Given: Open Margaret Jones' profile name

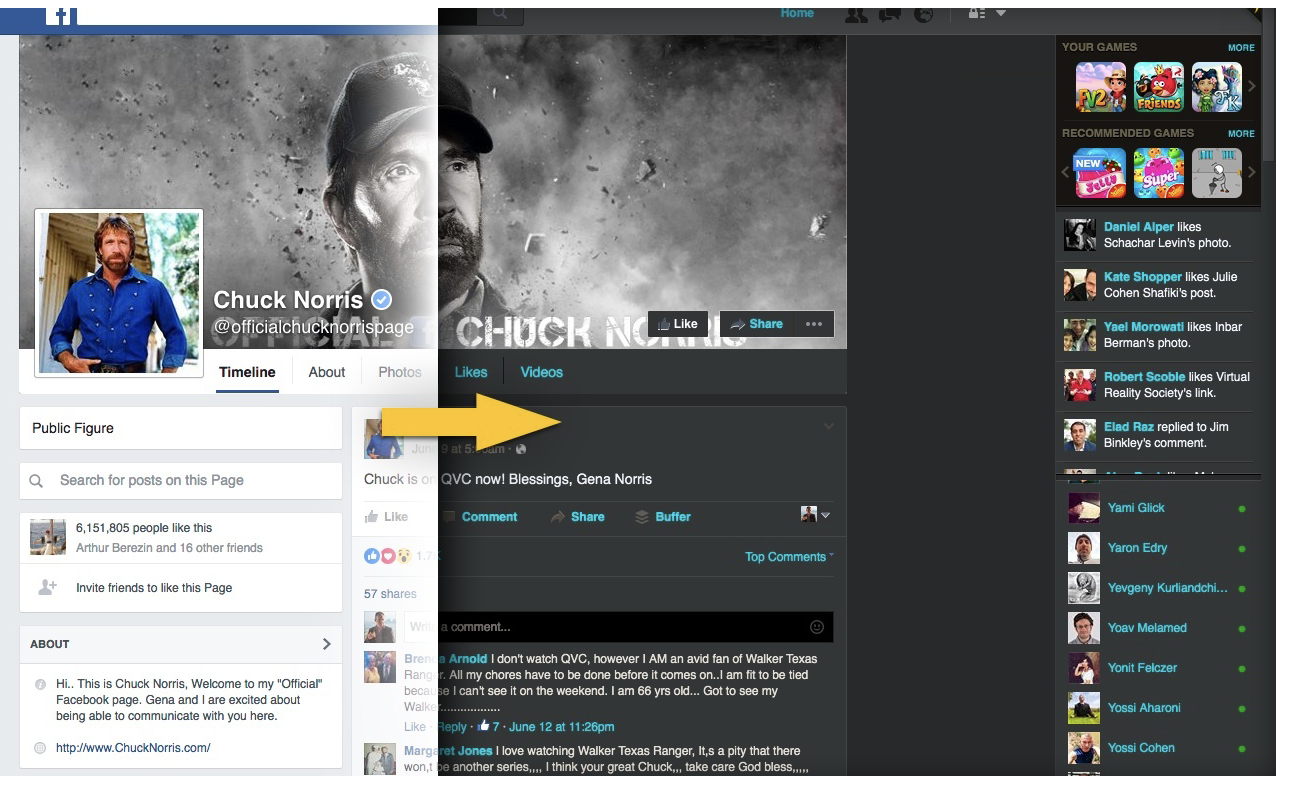Looking at the screenshot, I should click(448, 751).
